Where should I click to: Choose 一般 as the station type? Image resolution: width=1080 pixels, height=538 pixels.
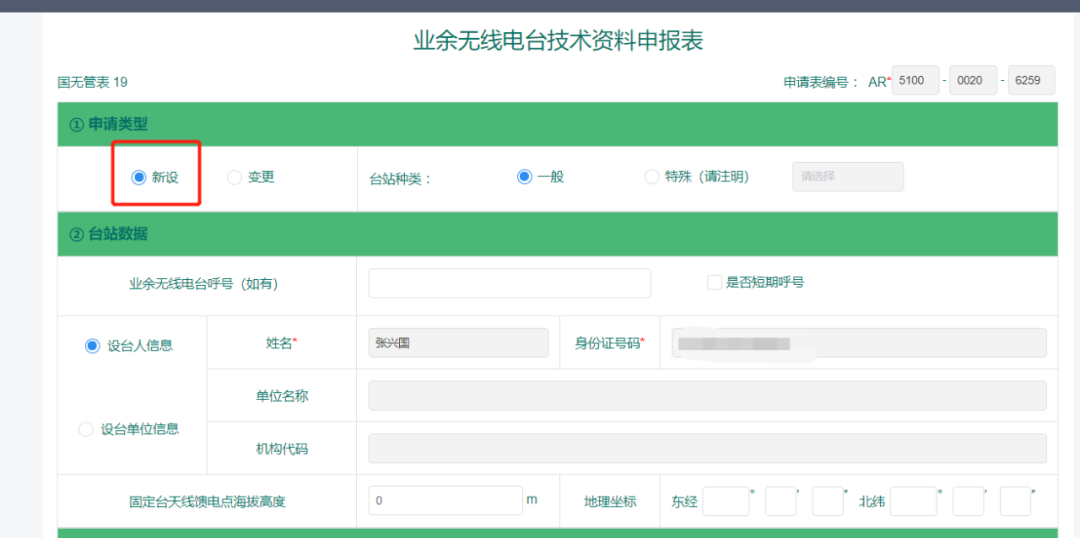(x=524, y=177)
